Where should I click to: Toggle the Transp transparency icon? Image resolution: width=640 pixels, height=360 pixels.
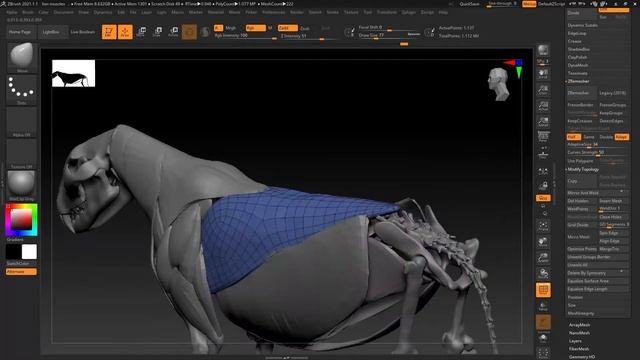coord(543,307)
